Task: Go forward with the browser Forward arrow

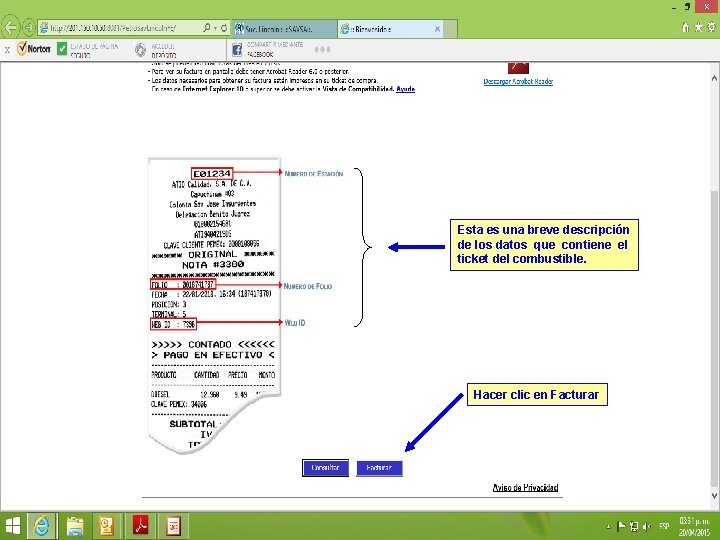Action: [x=29, y=28]
